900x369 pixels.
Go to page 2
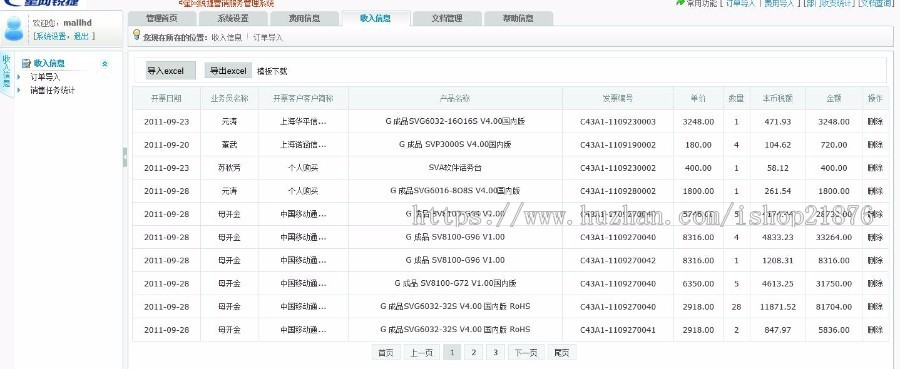tap(473, 352)
